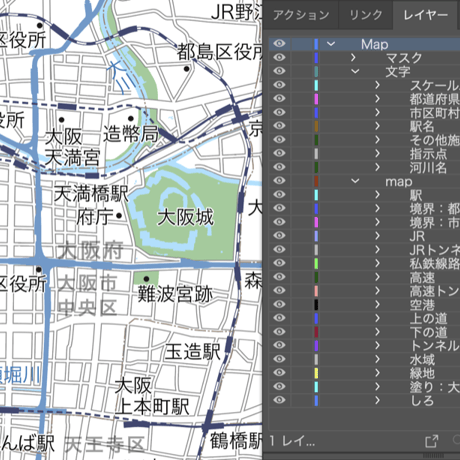Click the 空港 black color swatch
460x460 pixels.
[316, 304]
